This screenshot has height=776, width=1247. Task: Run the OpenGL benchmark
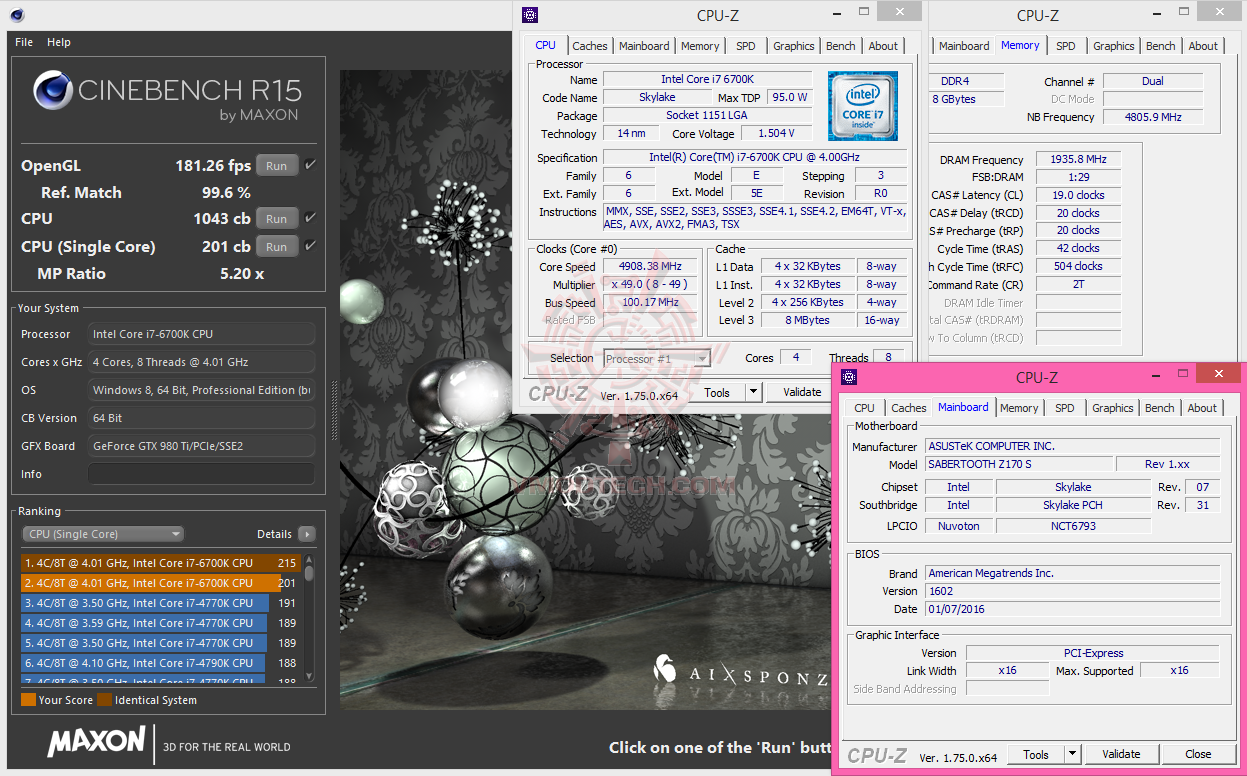(277, 166)
